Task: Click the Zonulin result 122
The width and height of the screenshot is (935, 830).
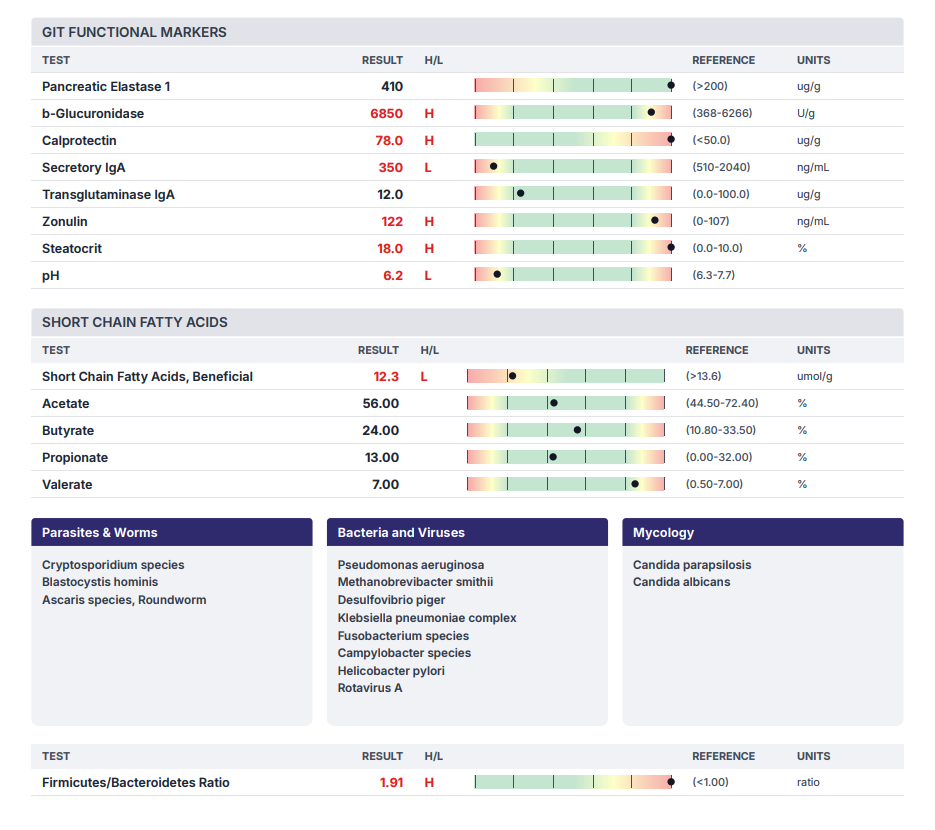Action: [392, 222]
